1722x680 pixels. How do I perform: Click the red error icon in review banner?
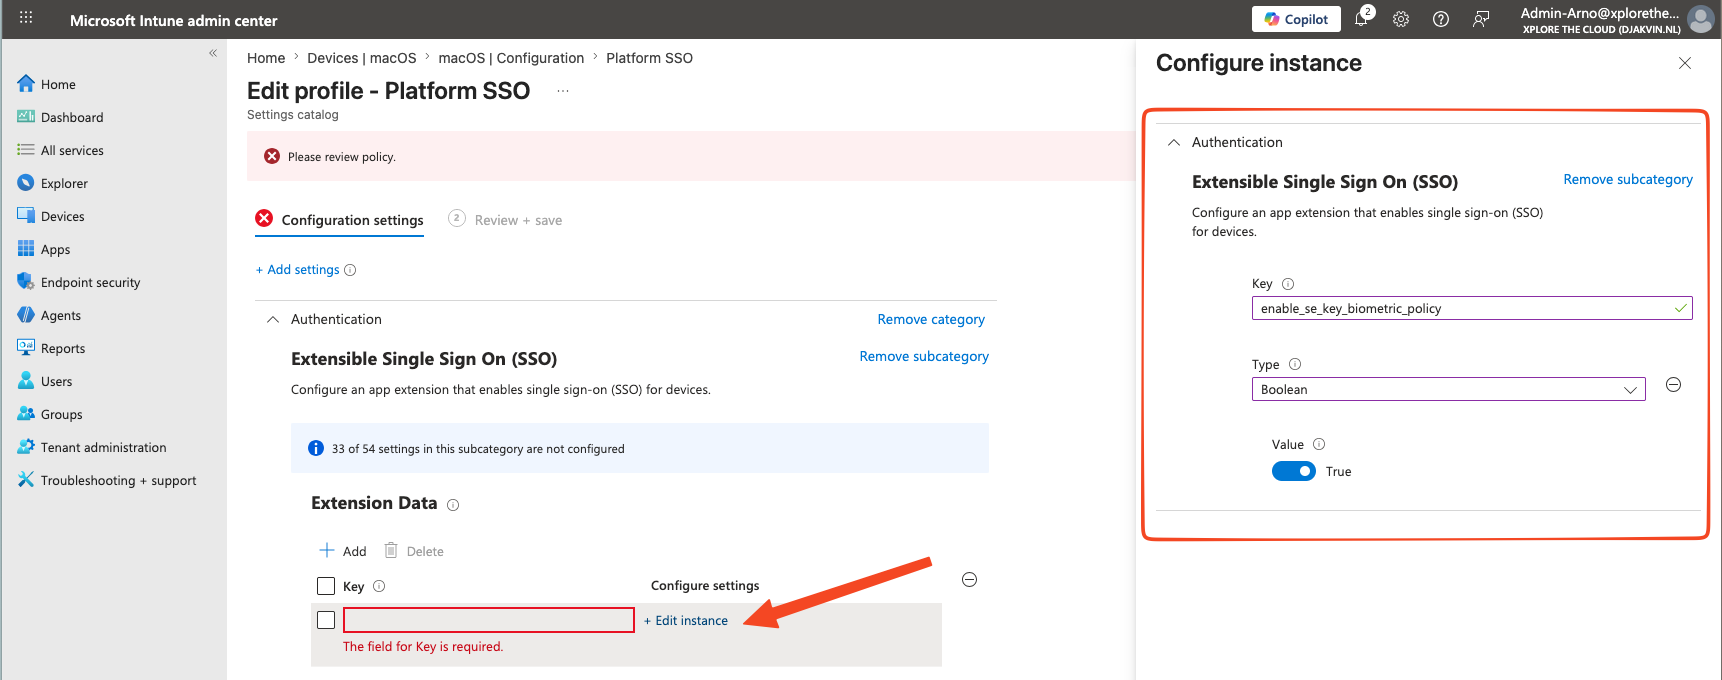(x=272, y=156)
